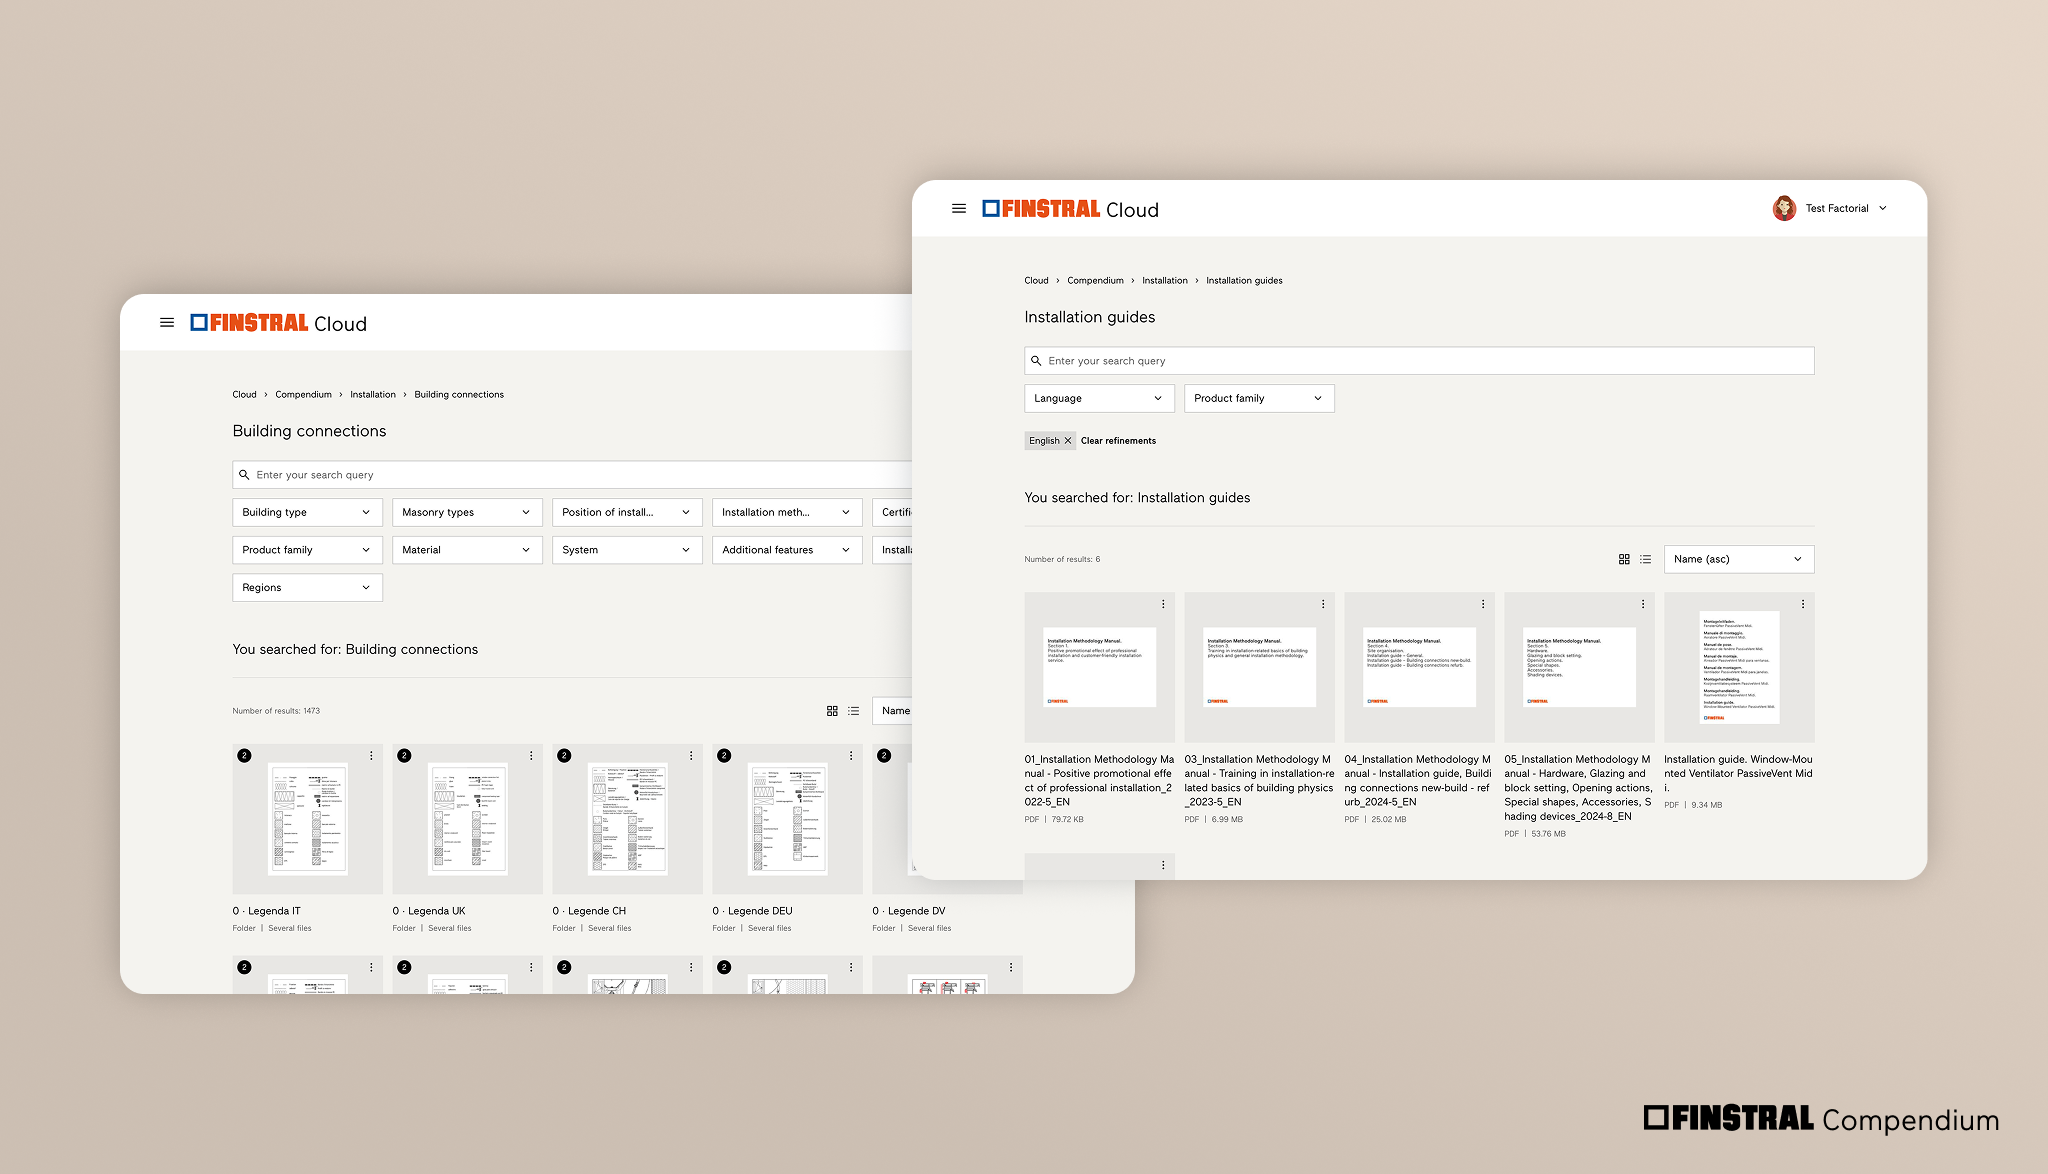Go to Compendium breadcrumb in Installation guides window
Image resolution: width=2048 pixels, height=1174 pixels.
point(1095,281)
